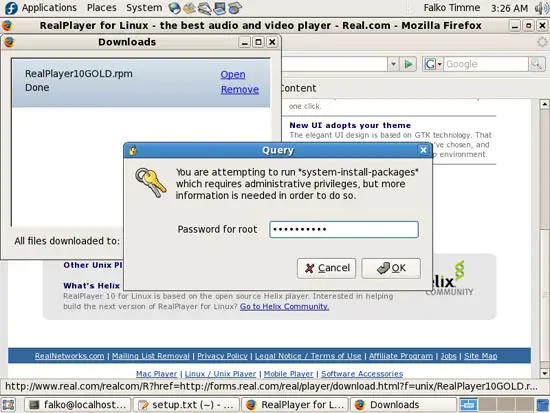The image size is (550, 413).
Task: Minimize the Downloads window
Action: coord(244,42)
